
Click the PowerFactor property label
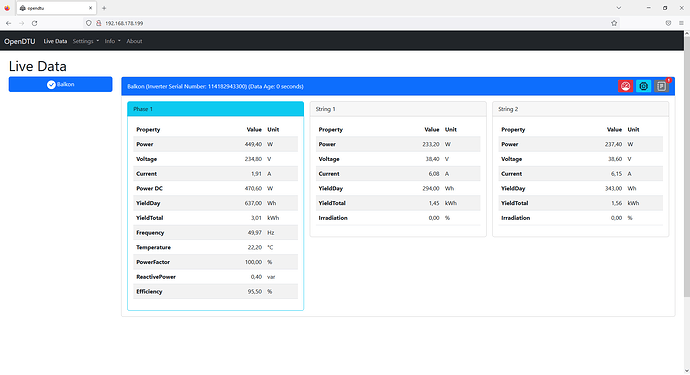(x=153, y=262)
